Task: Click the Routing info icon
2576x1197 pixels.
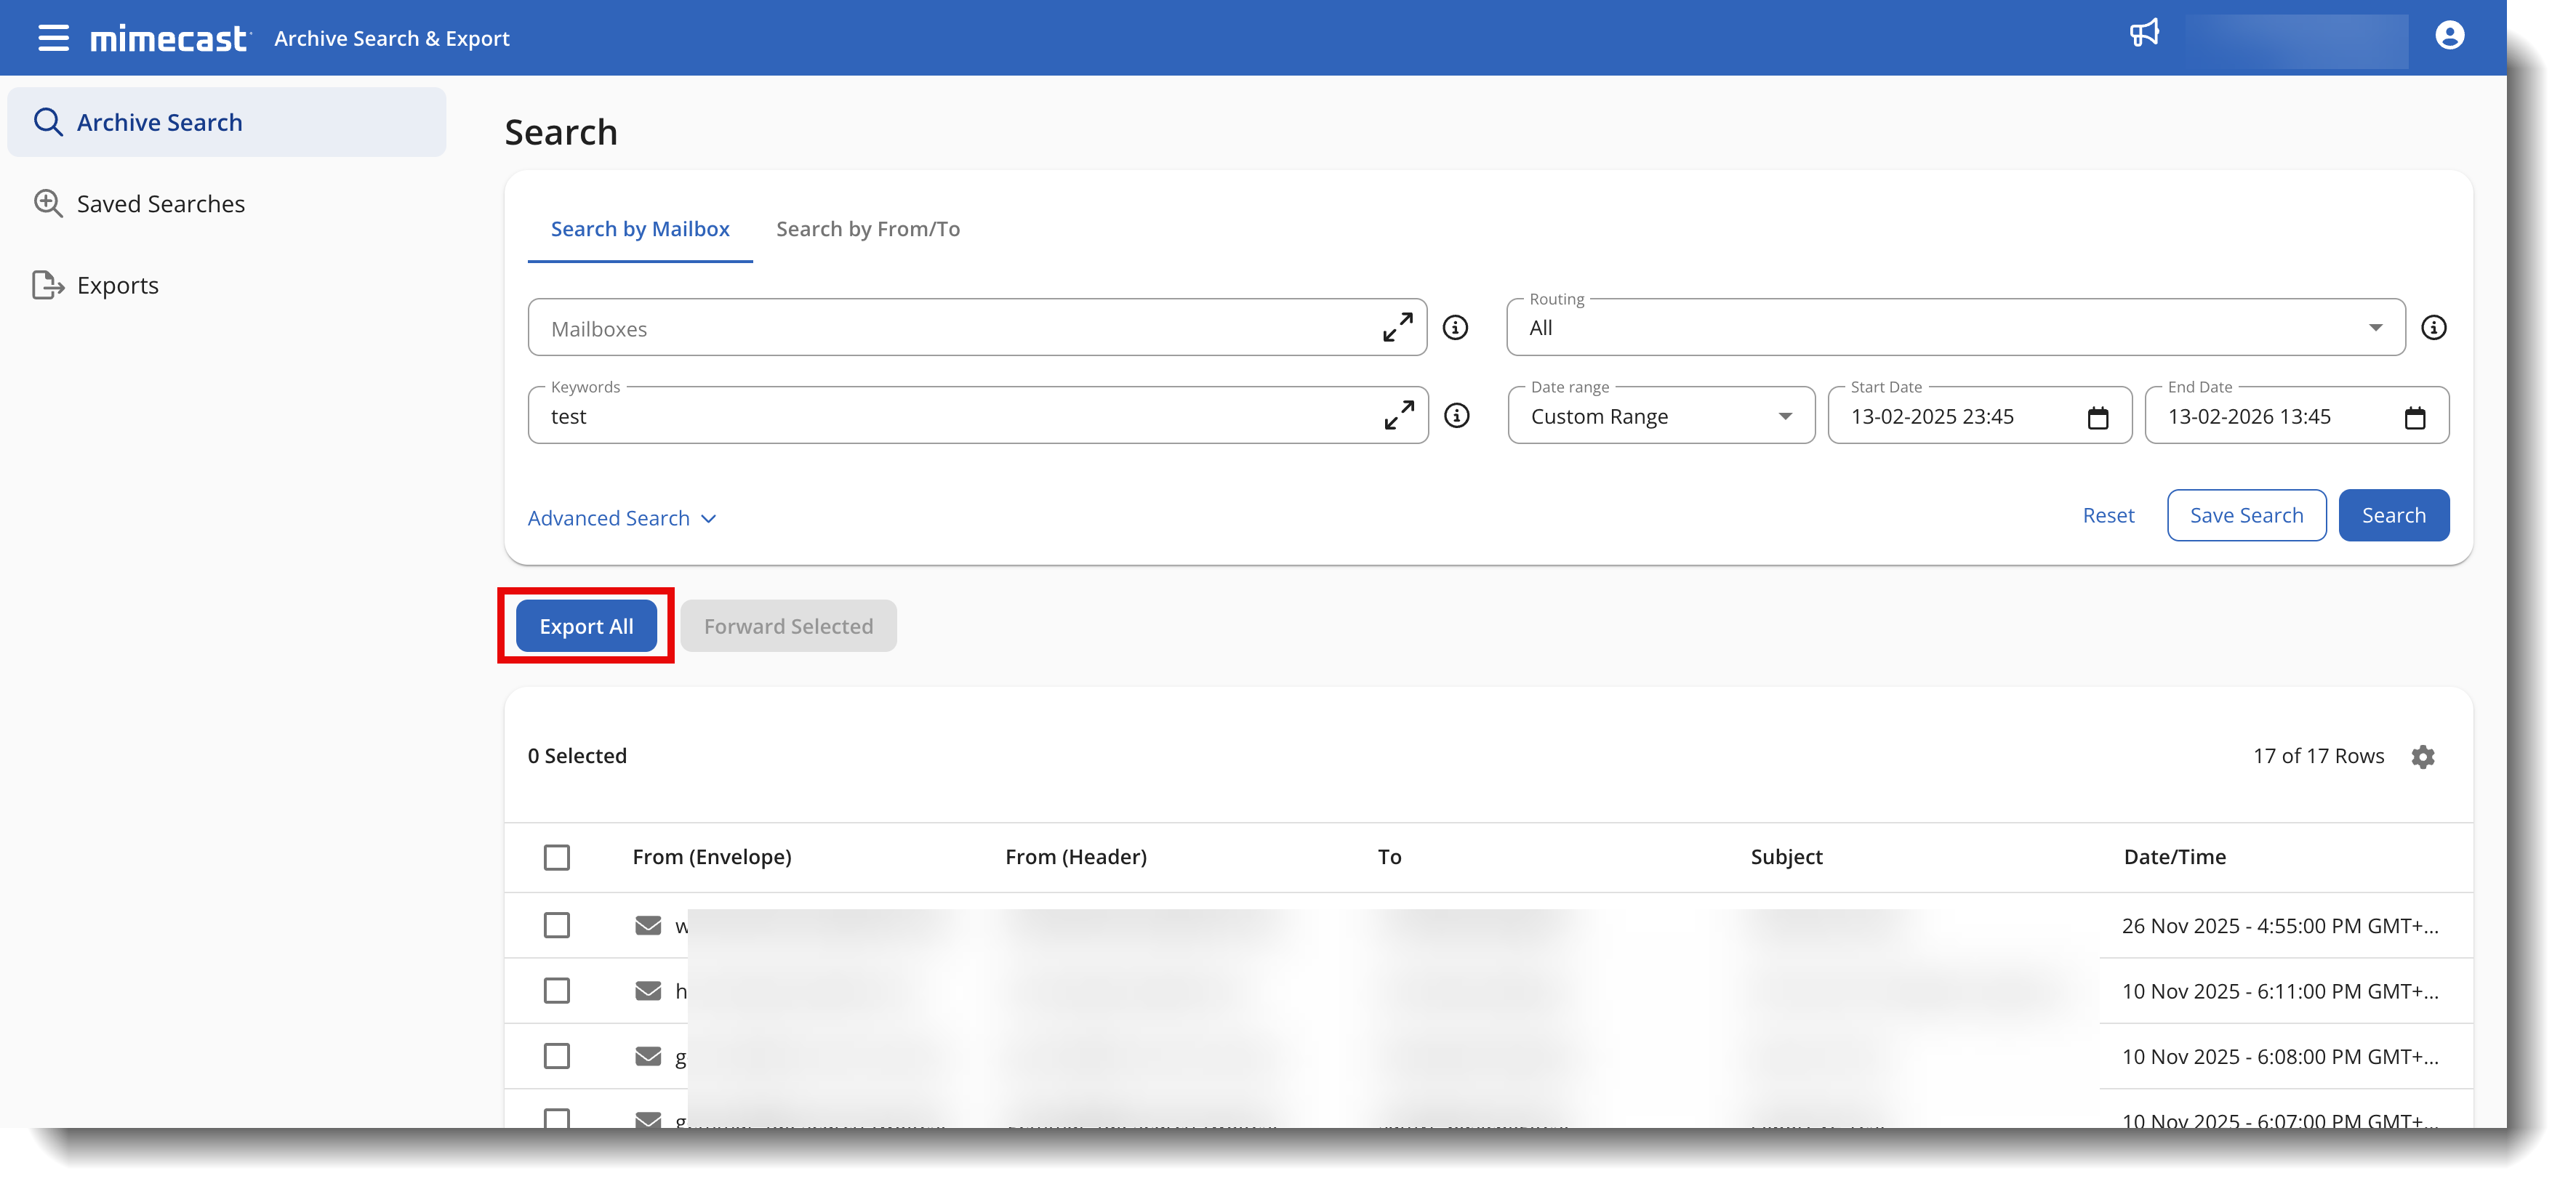Action: click(2433, 327)
